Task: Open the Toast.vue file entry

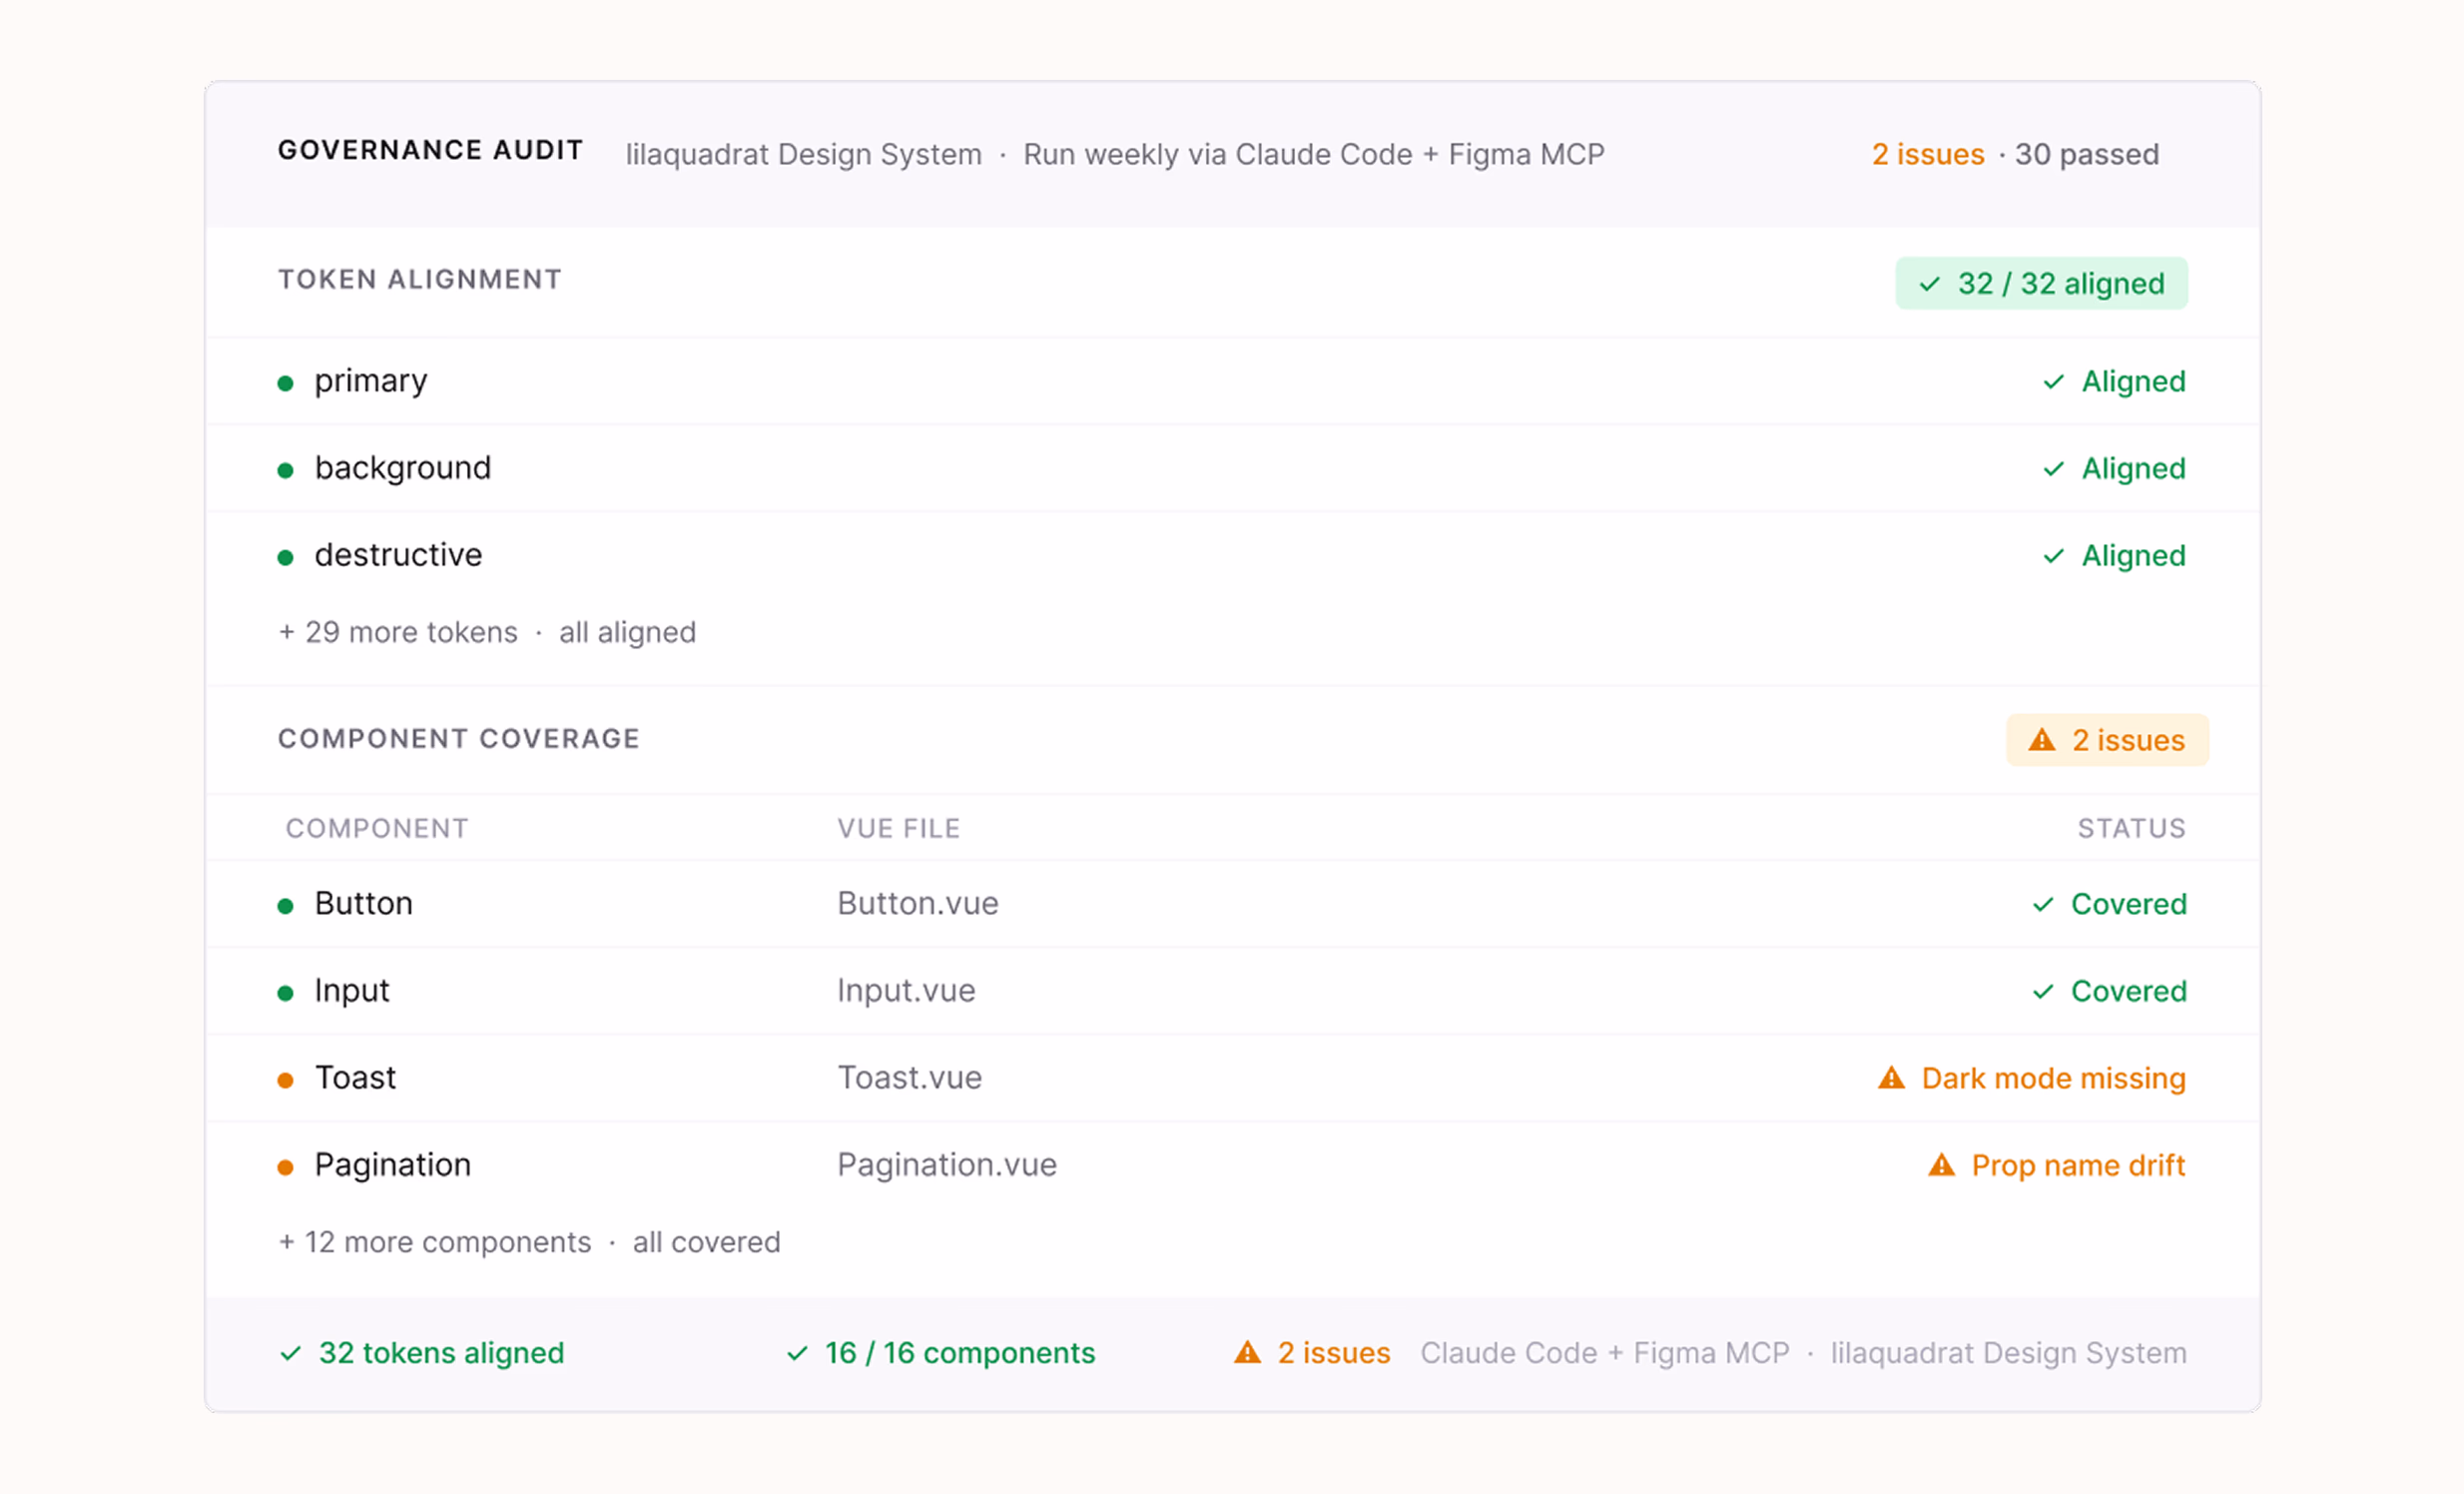Action: [x=910, y=1078]
